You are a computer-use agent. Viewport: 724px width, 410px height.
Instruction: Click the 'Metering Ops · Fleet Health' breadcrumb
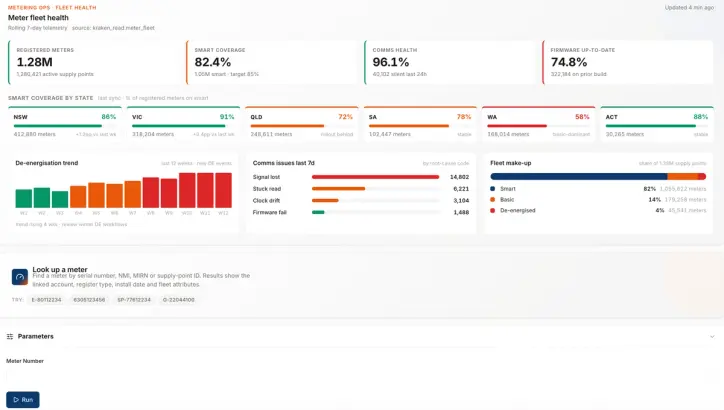(52, 7)
